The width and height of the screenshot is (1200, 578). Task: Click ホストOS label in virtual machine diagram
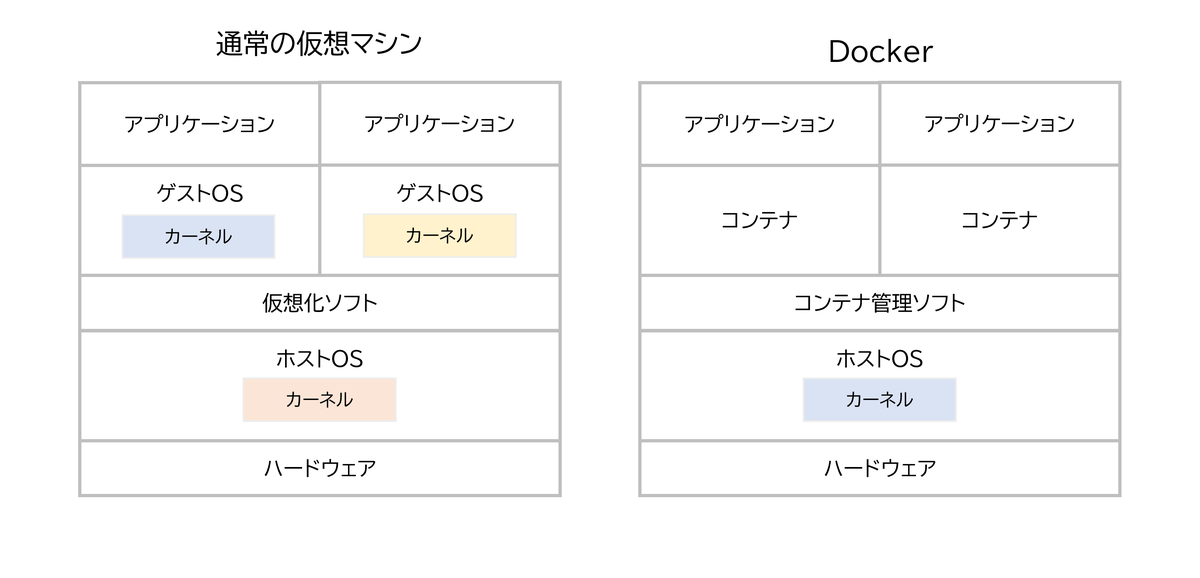coord(319,358)
